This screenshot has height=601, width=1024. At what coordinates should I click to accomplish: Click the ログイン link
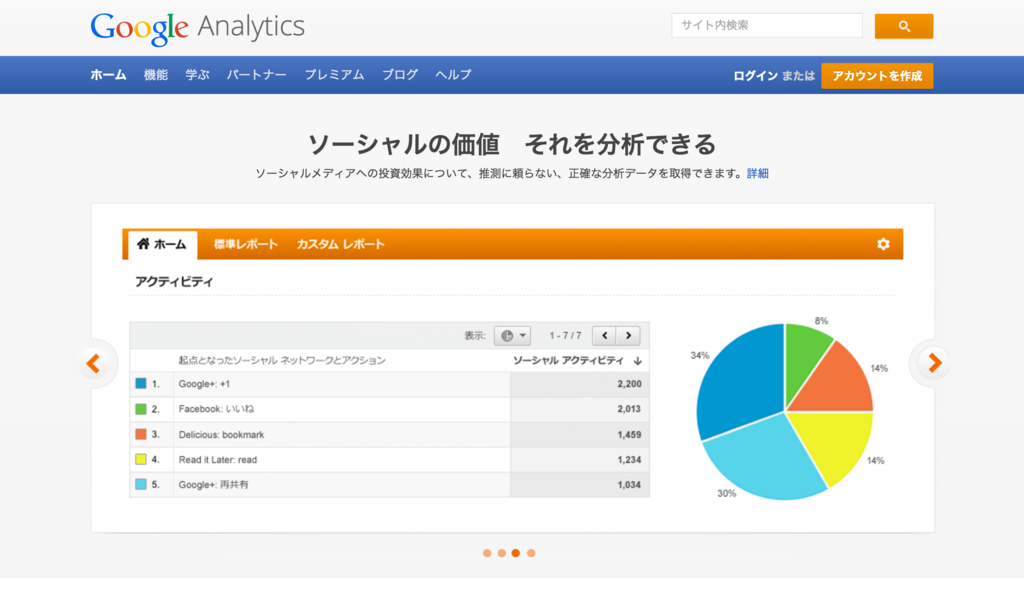pos(755,76)
